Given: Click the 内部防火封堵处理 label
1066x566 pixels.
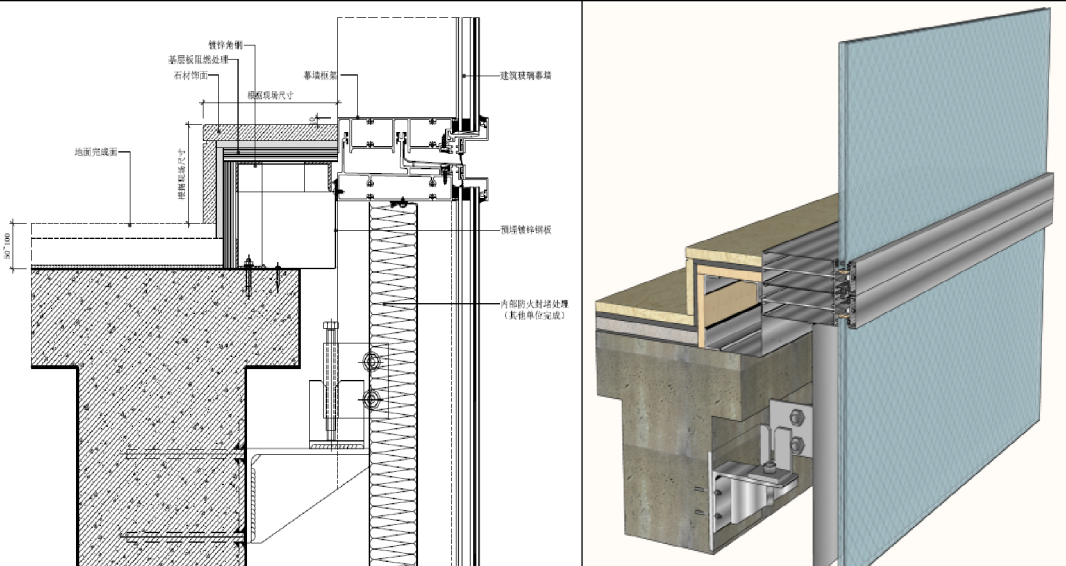Looking at the screenshot, I should (534, 304).
